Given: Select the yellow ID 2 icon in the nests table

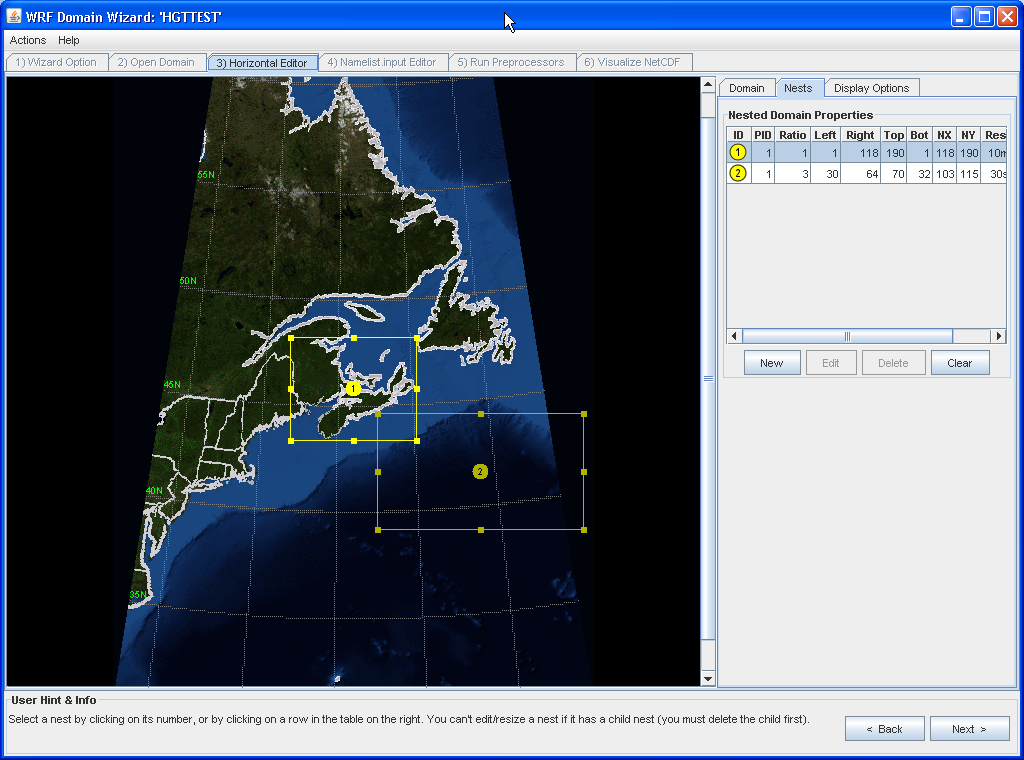Looking at the screenshot, I should point(738,173).
